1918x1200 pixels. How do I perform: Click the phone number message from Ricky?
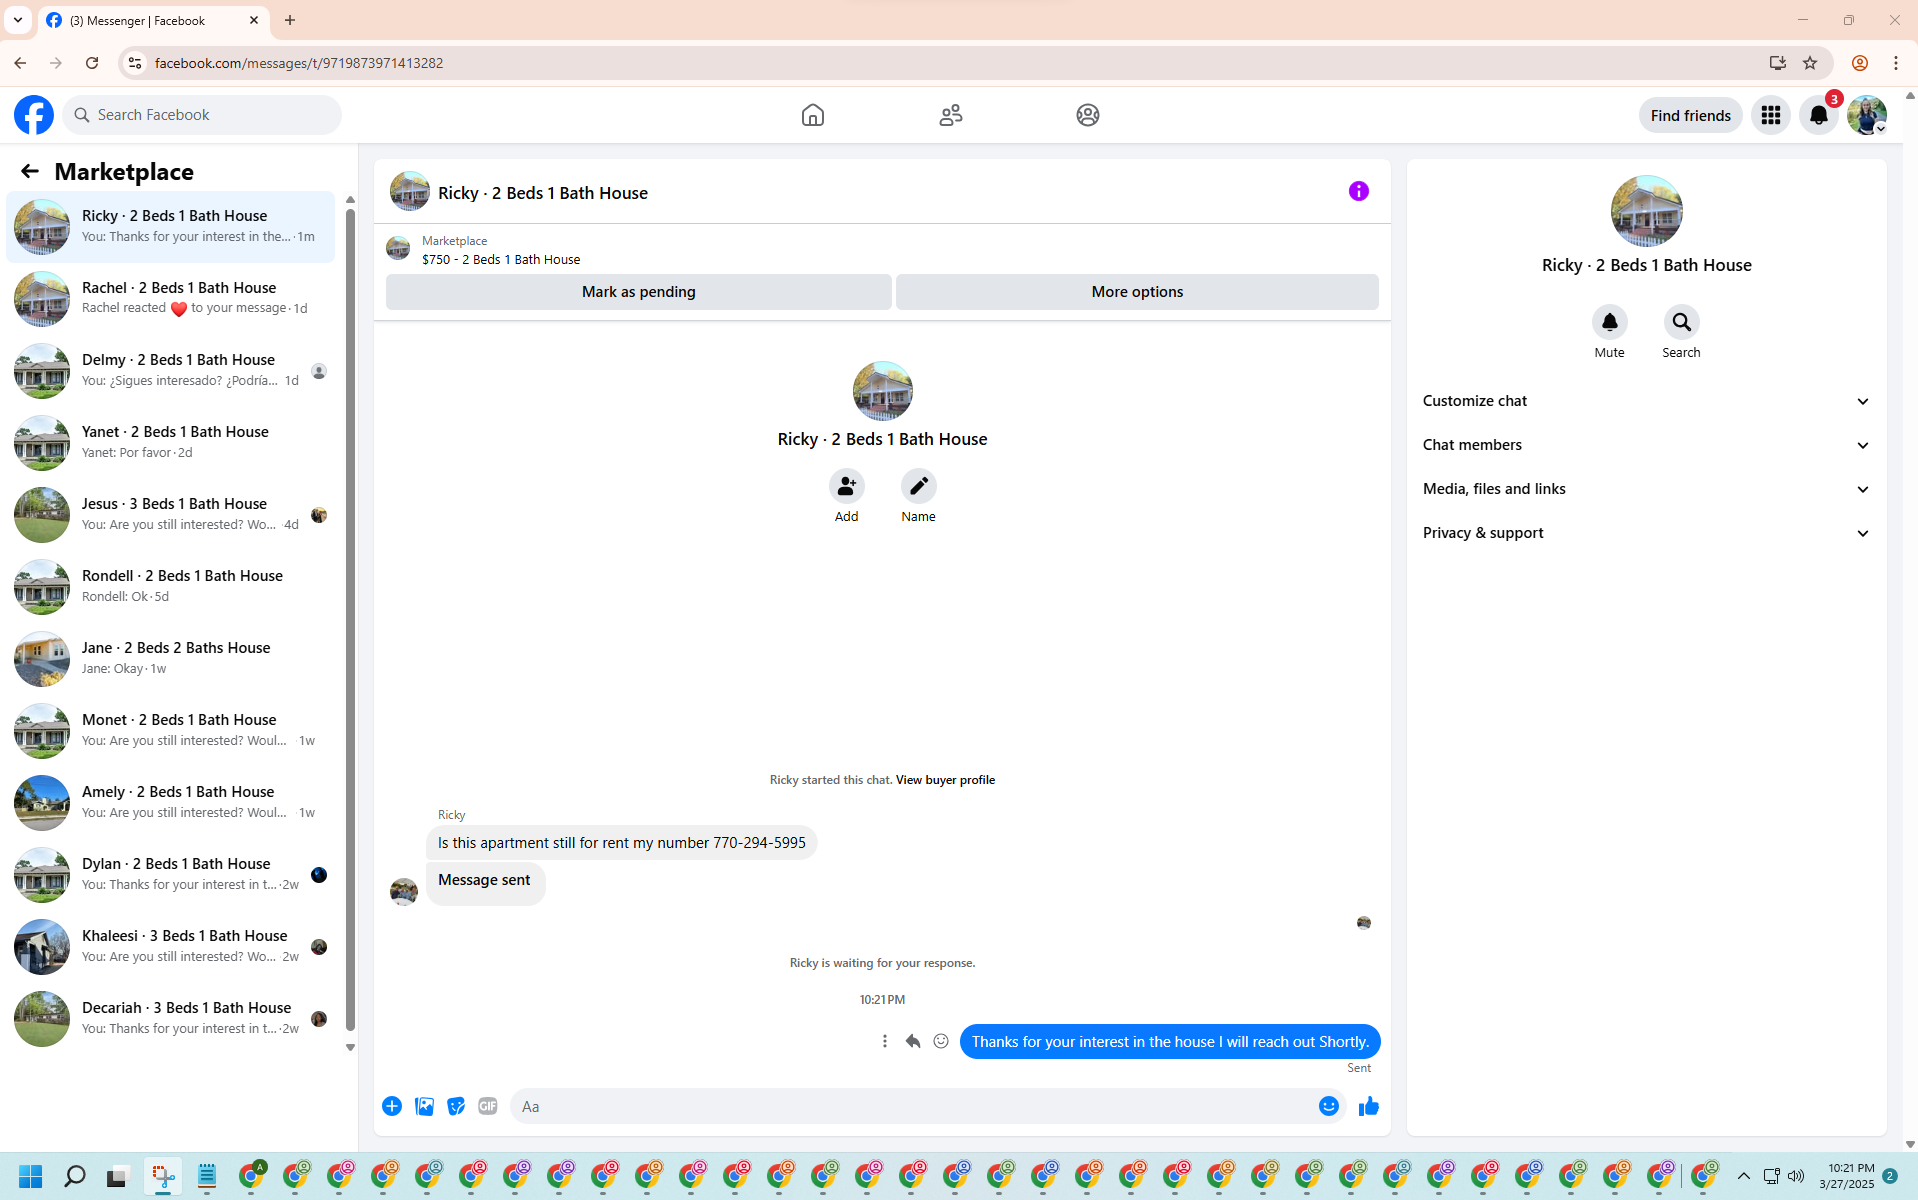tap(621, 843)
